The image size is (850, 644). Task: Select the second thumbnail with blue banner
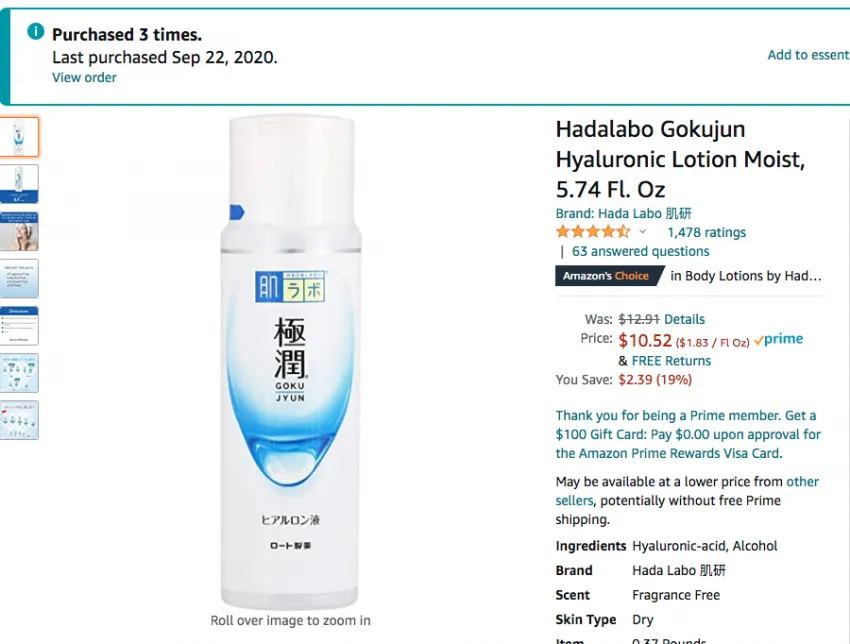pos(19,184)
